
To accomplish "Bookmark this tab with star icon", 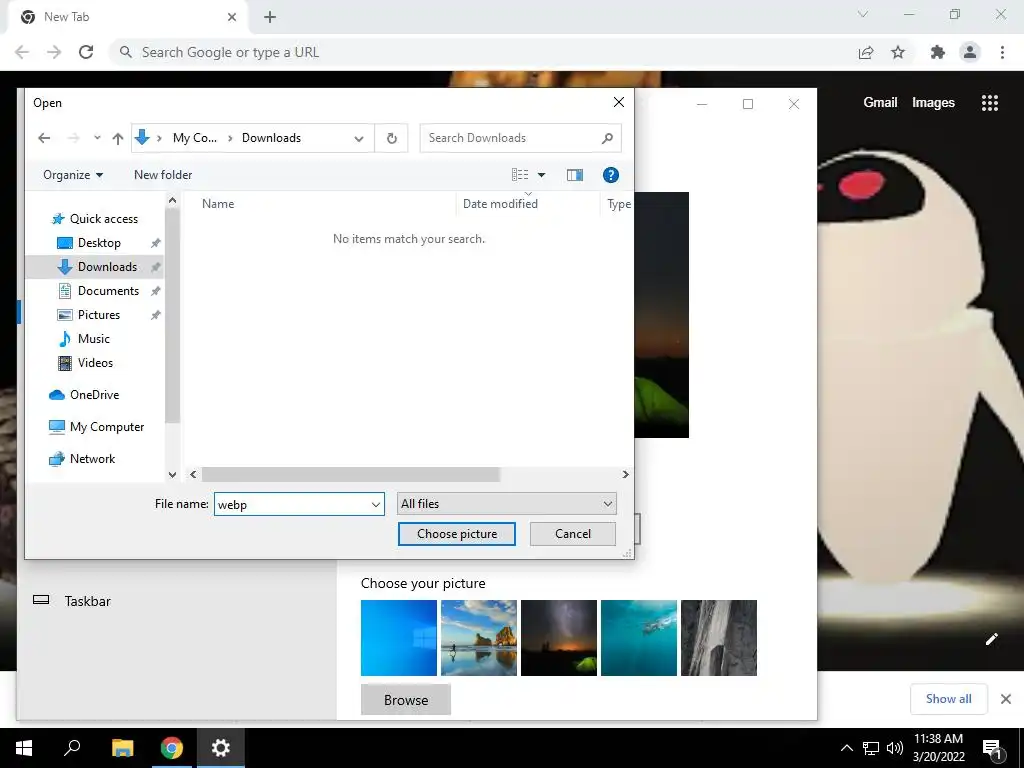I will (898, 52).
